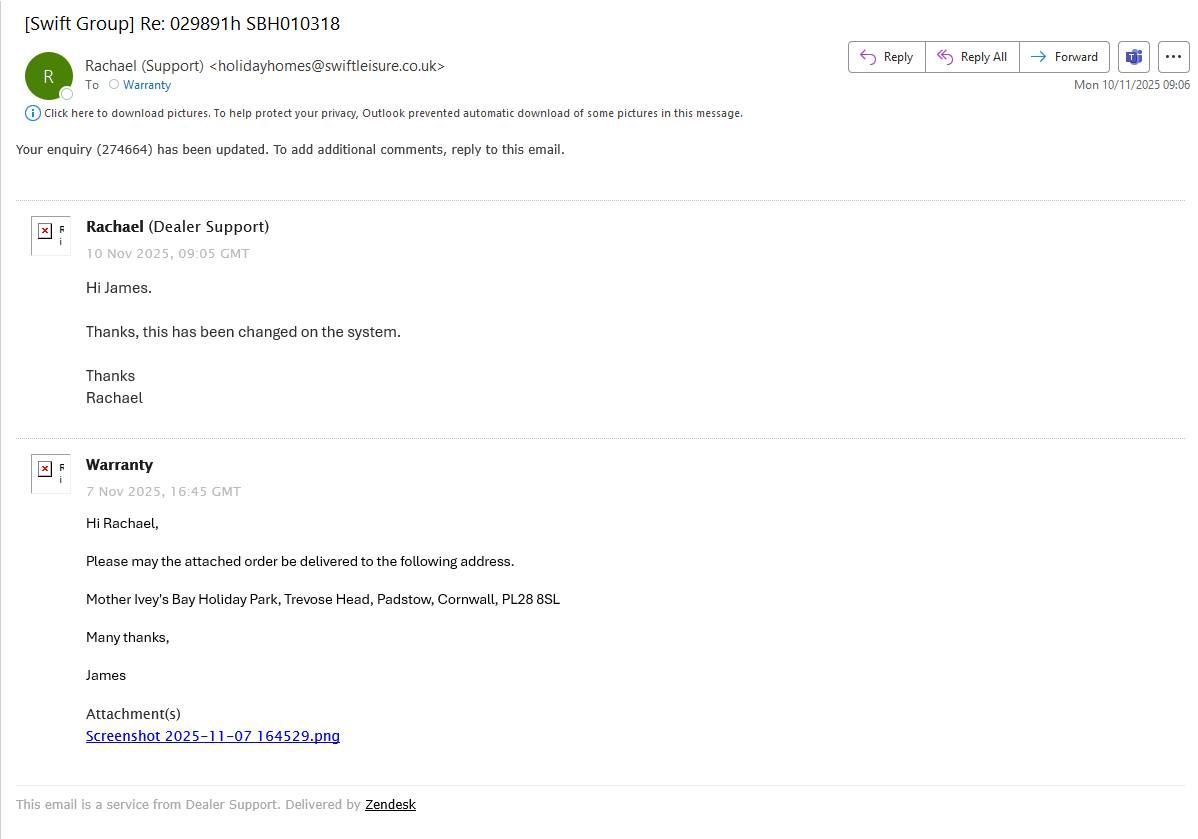Click the Mother Ivey's Bay Holiday Park address line

[x=323, y=599]
